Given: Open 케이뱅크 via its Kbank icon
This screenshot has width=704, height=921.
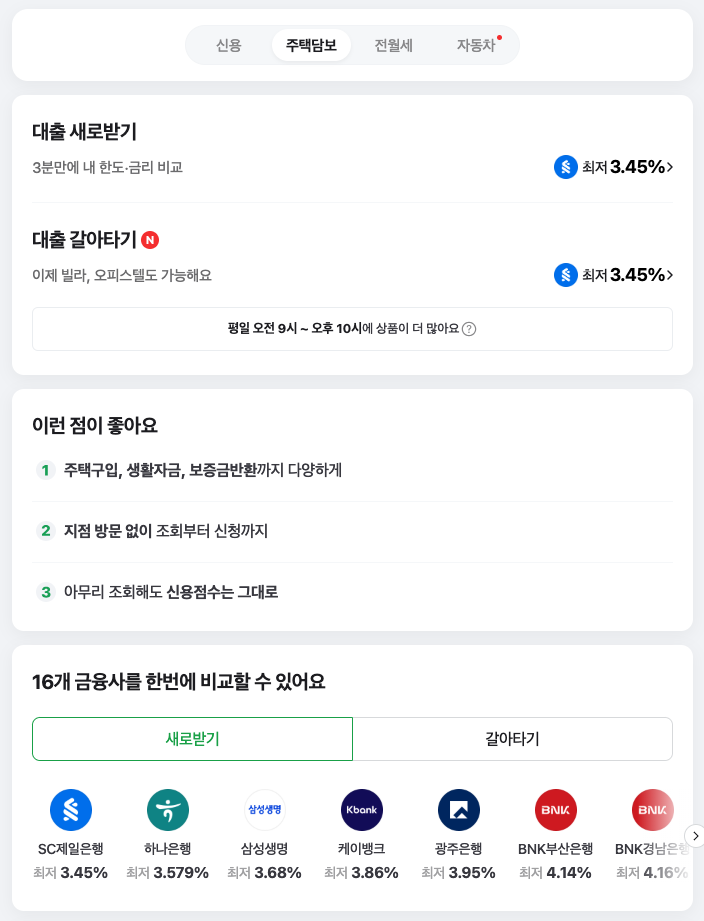Looking at the screenshot, I should click(x=361, y=810).
